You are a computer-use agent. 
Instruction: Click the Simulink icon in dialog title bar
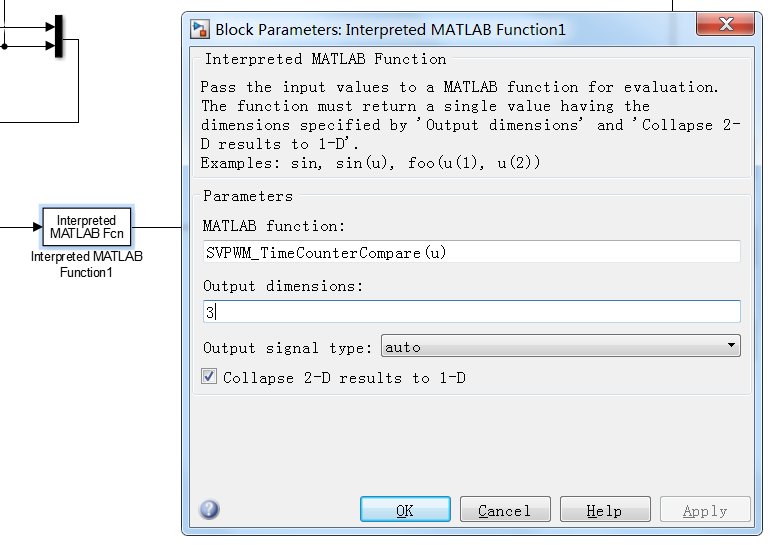(x=200, y=29)
